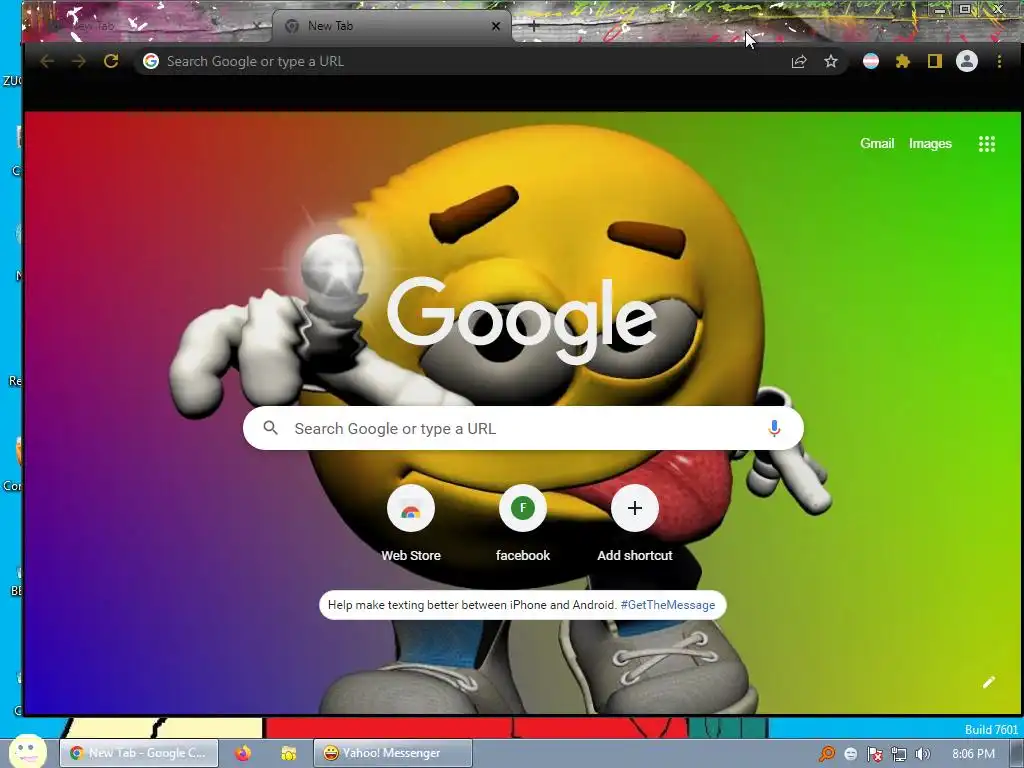The height and width of the screenshot is (768, 1024).
Task: Click the Google icon in address bar
Action: (x=151, y=61)
